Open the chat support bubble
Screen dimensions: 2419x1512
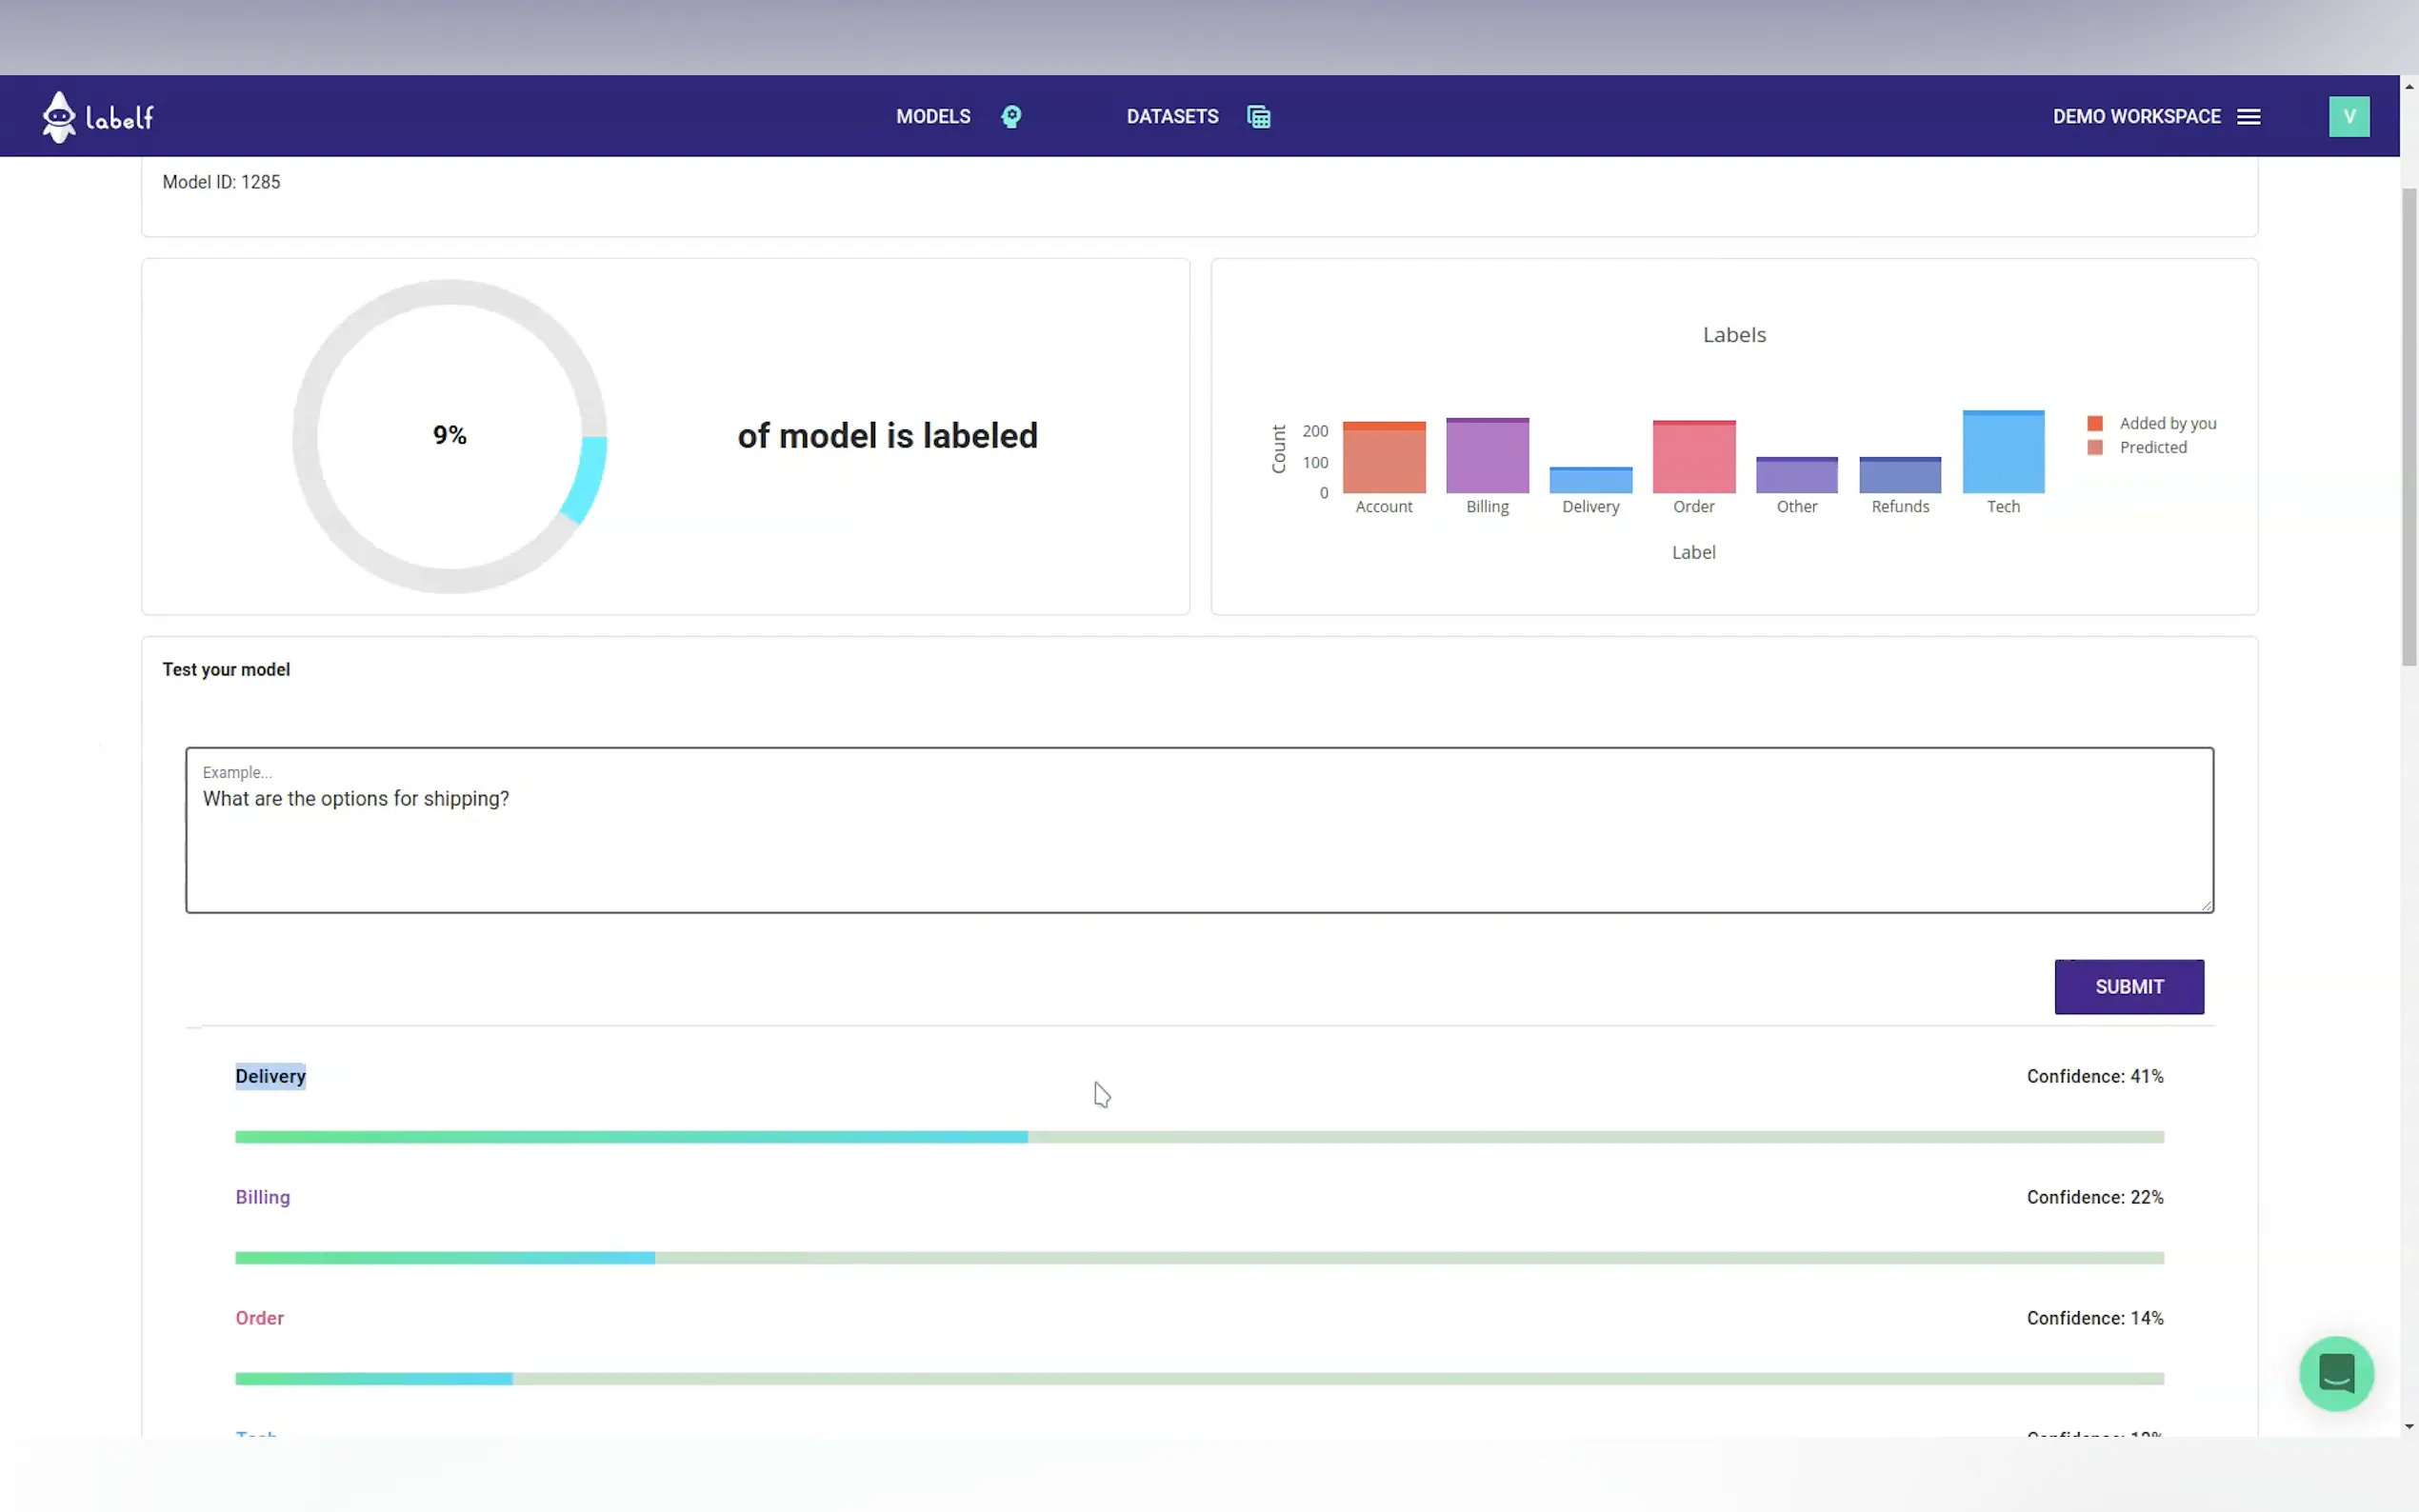[x=2335, y=1373]
